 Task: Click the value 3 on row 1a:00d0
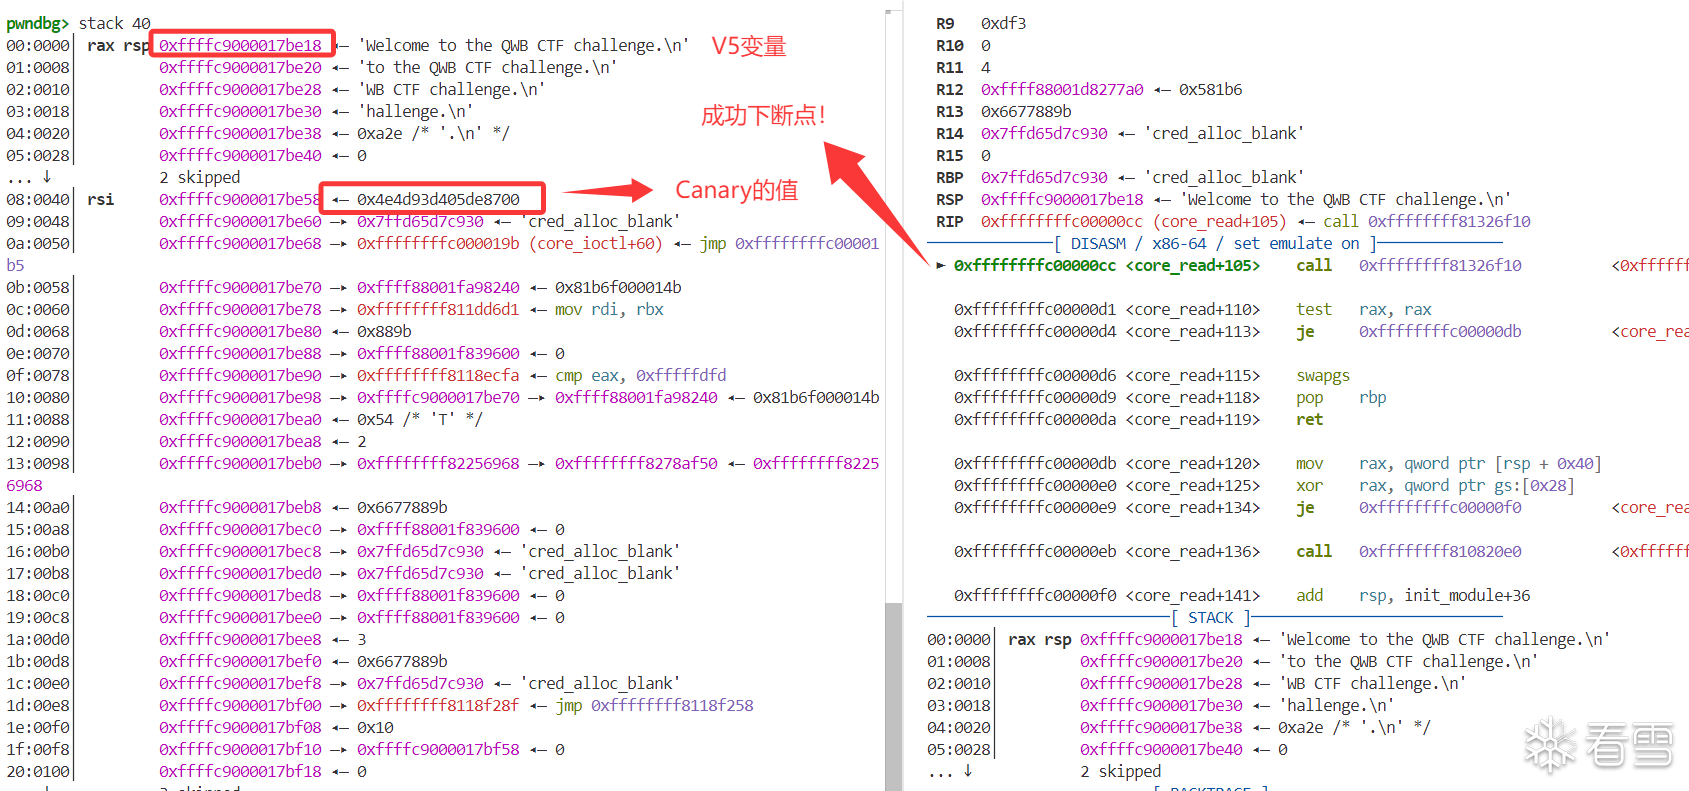[362, 639]
